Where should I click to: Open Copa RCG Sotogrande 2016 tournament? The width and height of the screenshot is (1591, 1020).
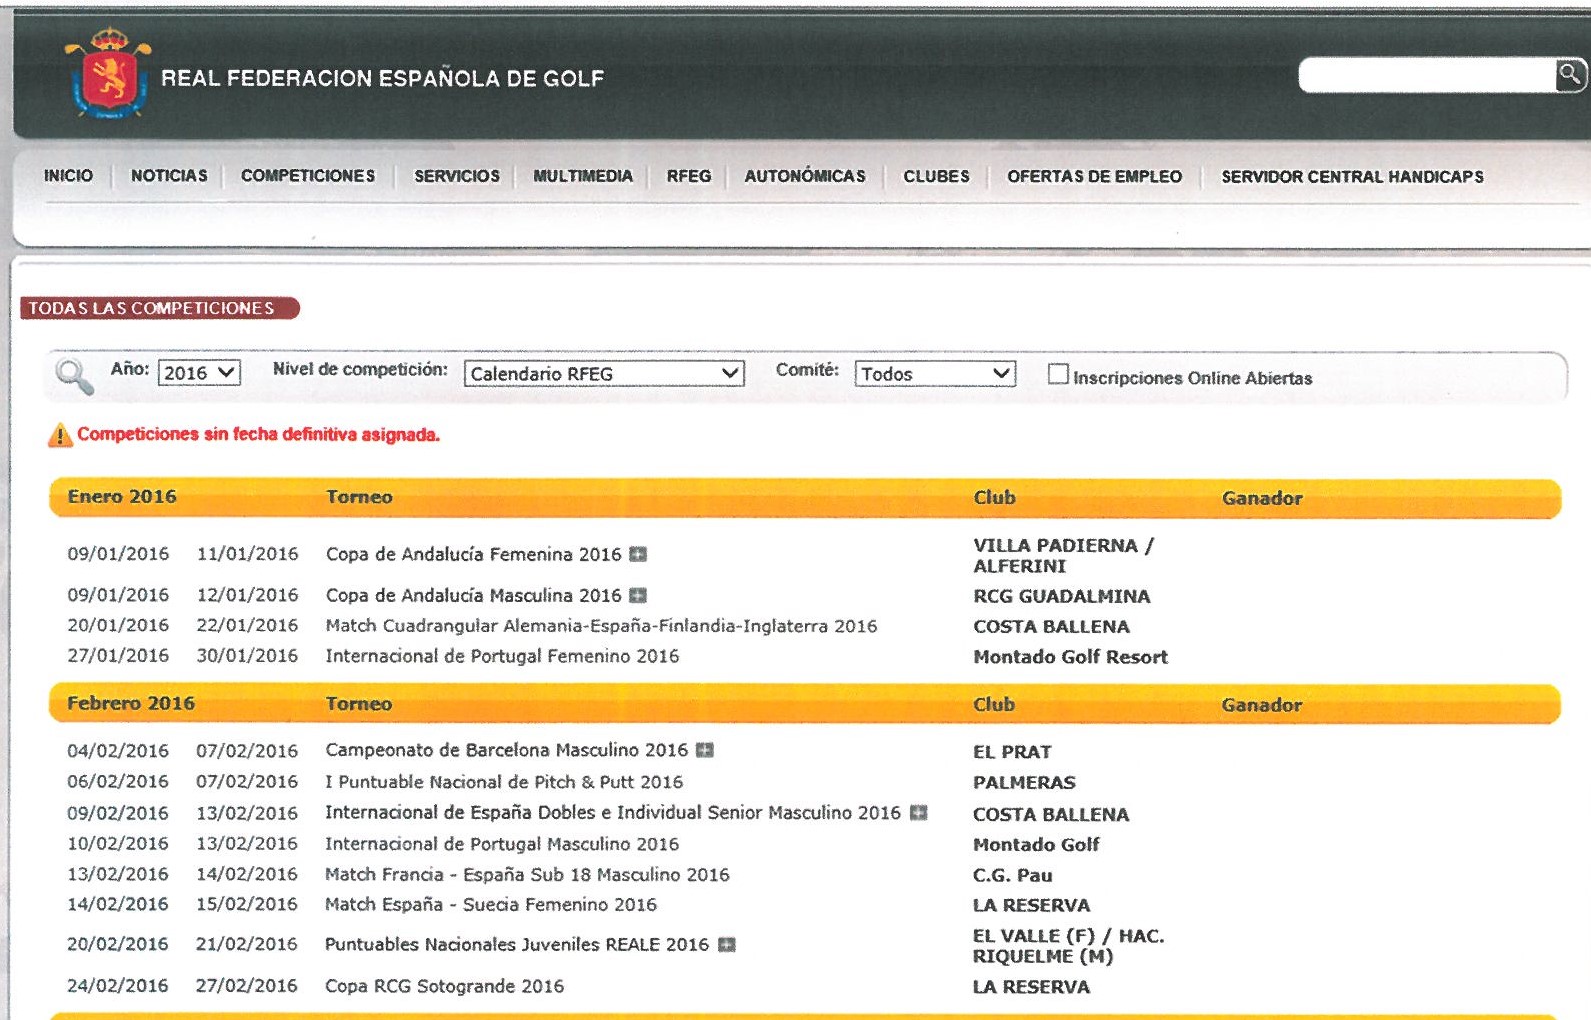[x=445, y=987]
